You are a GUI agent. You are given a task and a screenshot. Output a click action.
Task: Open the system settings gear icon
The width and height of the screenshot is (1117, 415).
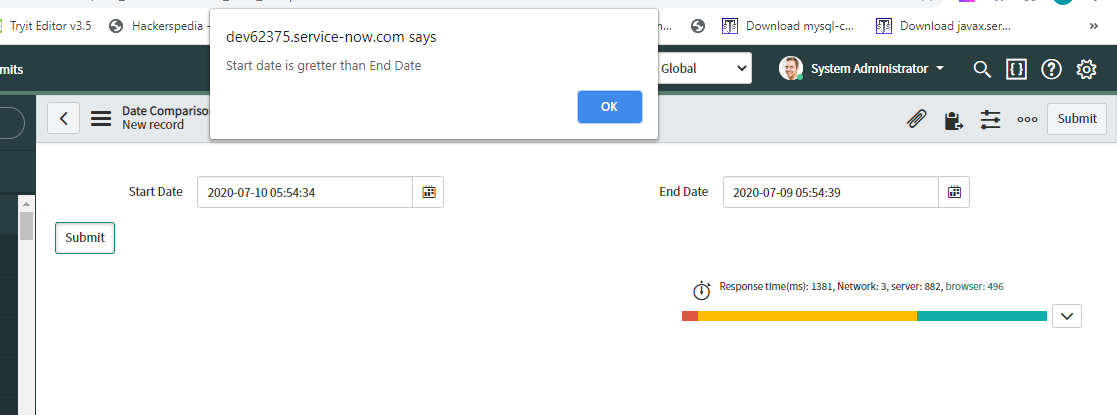click(1086, 69)
